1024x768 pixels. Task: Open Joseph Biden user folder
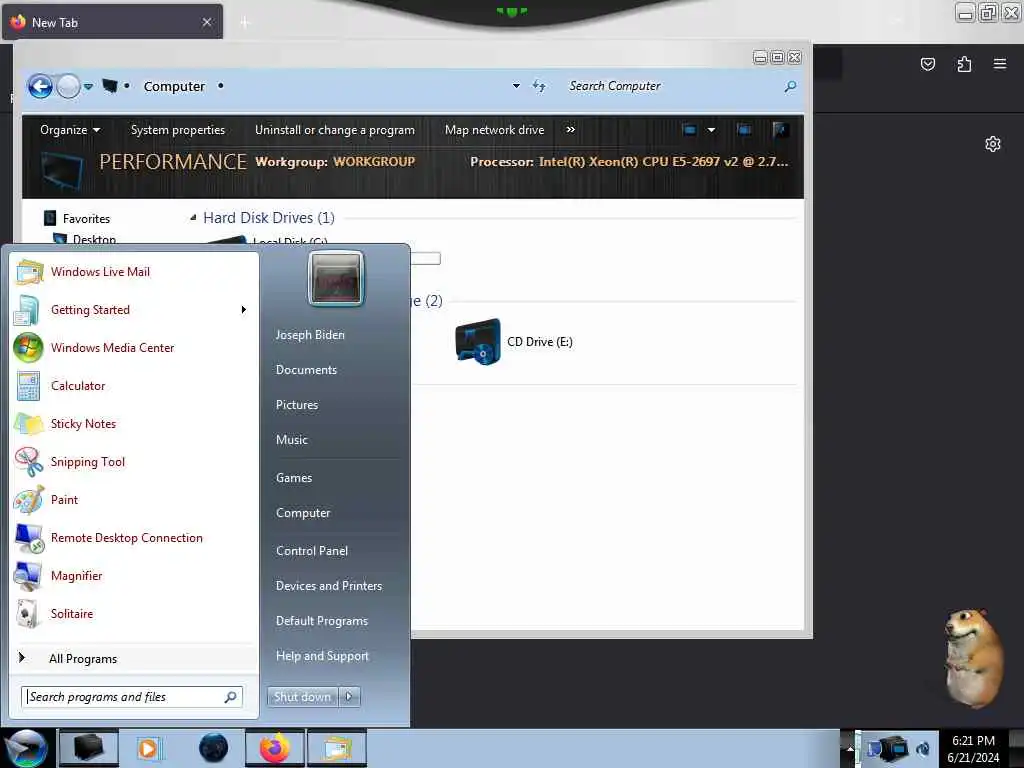[x=310, y=334]
